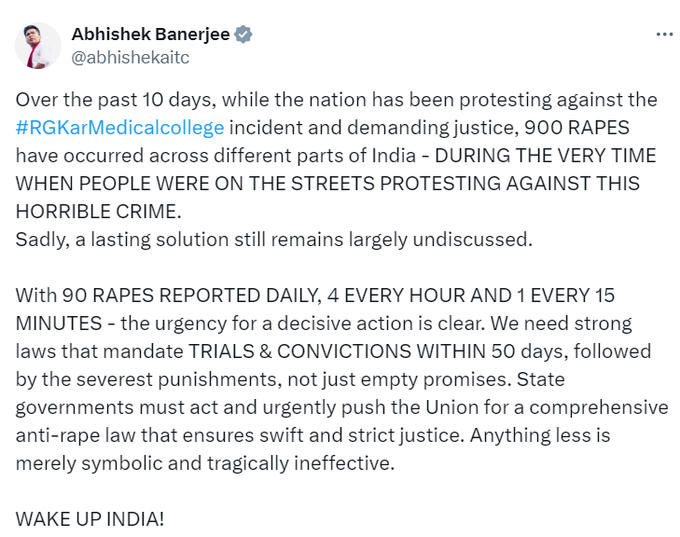This screenshot has width=680, height=537.
Task: Click 'MINUTES - the urgency' text line
Action: 324,324
